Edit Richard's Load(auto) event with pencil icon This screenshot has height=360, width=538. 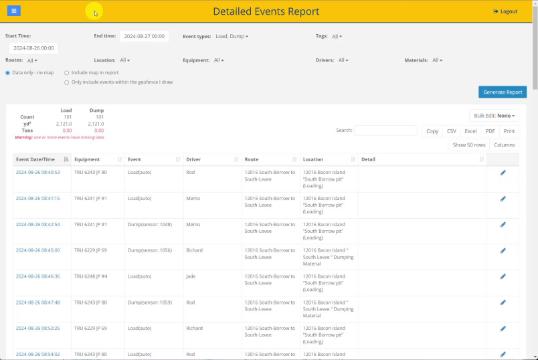(503, 328)
